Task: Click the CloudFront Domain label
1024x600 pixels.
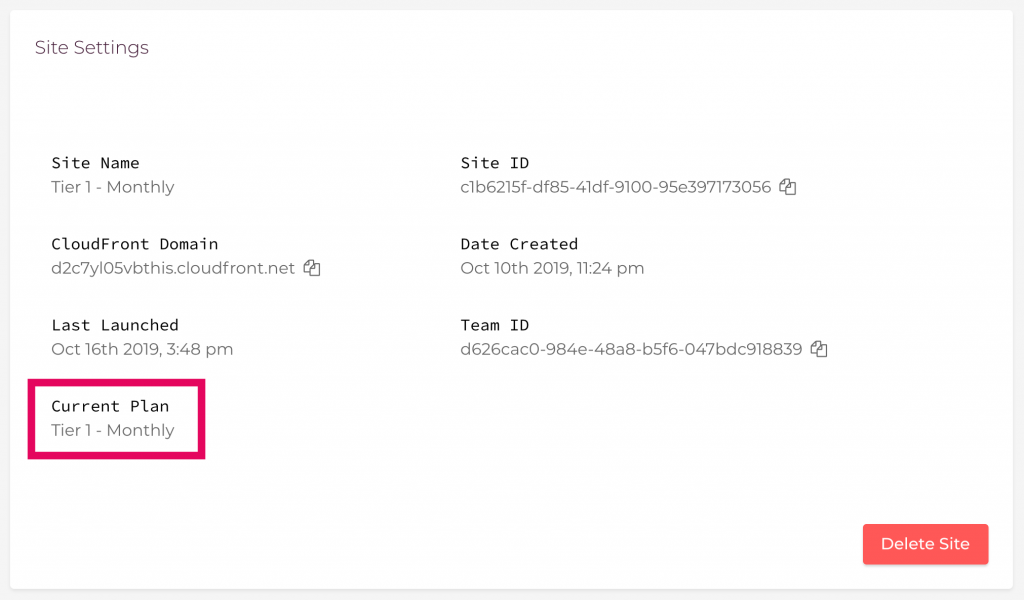Action: click(135, 244)
